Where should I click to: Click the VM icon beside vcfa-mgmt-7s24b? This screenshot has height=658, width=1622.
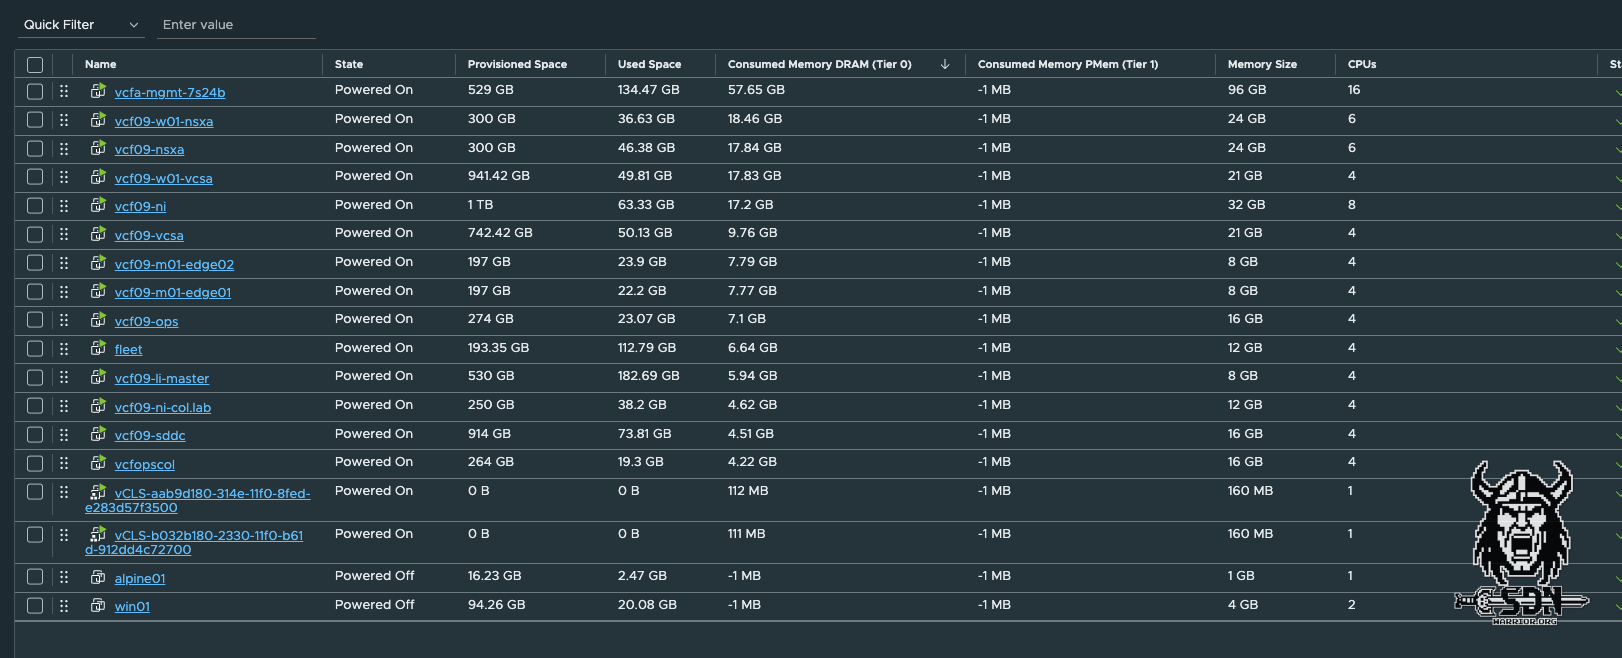pyautogui.click(x=98, y=91)
